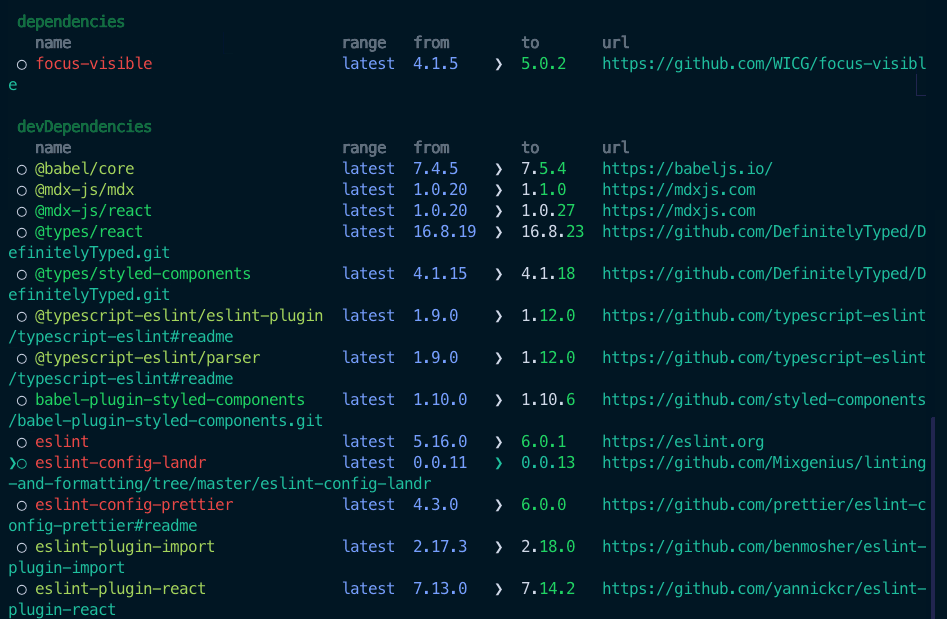Click the eslint-config-landr package name
The height and width of the screenshot is (619, 947).
pyautogui.click(x=121, y=463)
